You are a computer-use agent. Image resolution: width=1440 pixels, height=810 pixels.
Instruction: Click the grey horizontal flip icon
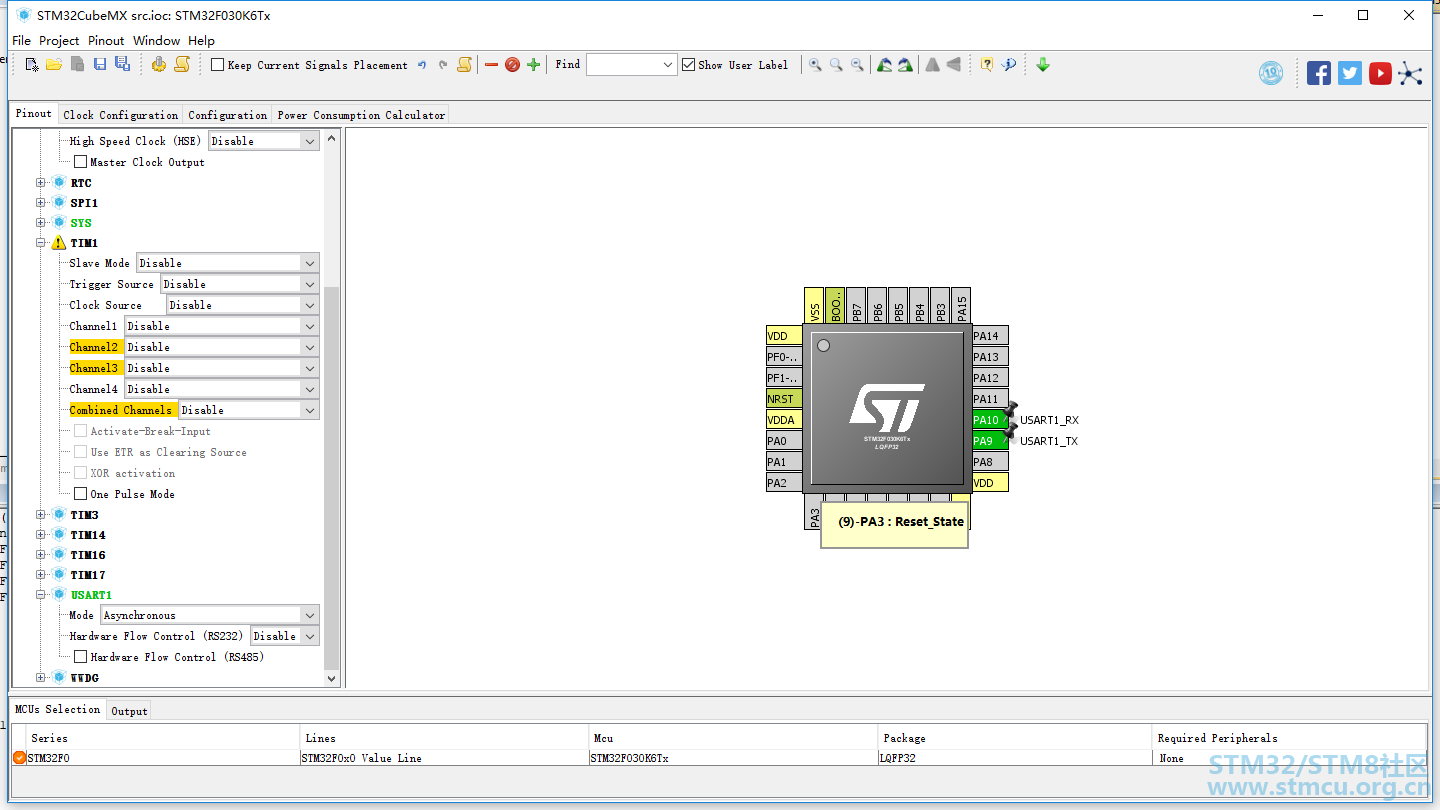point(954,65)
